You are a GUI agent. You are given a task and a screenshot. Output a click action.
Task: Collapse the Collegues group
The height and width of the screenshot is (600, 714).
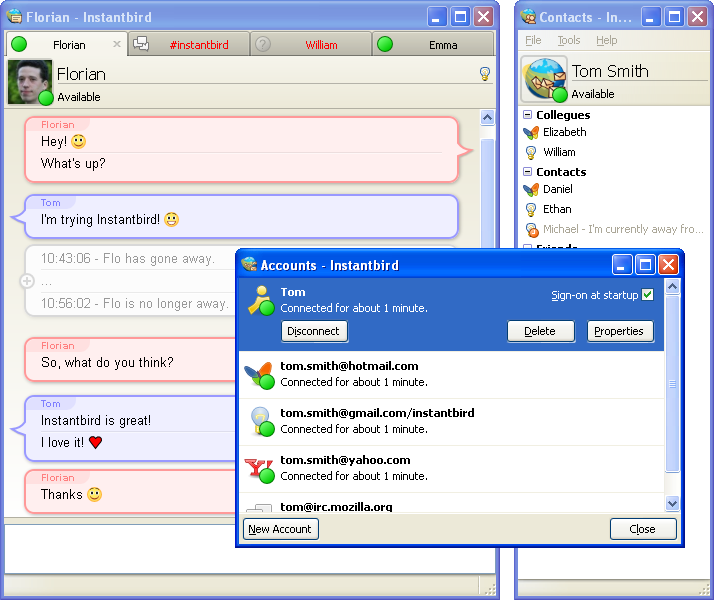coord(527,115)
